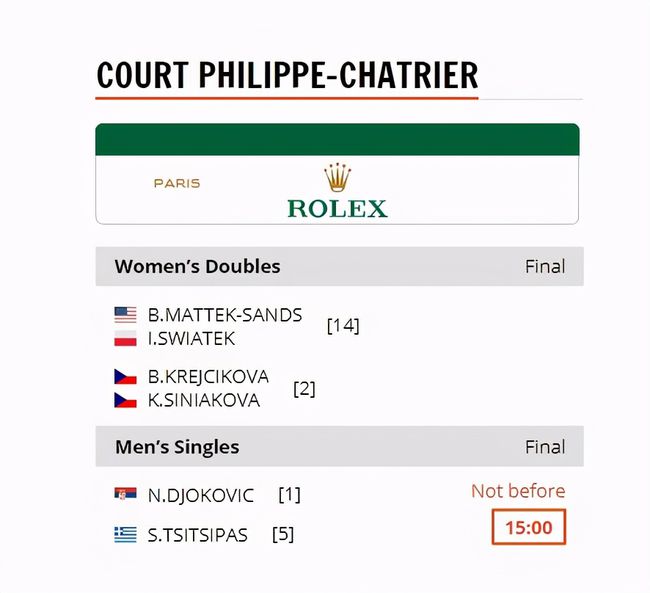Click the Czech flag beside K.SINIAKOVA

pyautogui.click(x=125, y=400)
